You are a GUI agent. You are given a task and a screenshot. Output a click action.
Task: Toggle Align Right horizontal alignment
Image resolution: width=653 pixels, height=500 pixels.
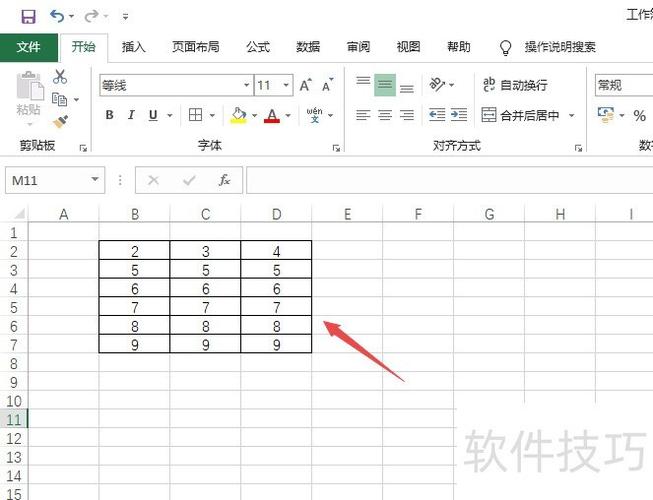(x=407, y=115)
